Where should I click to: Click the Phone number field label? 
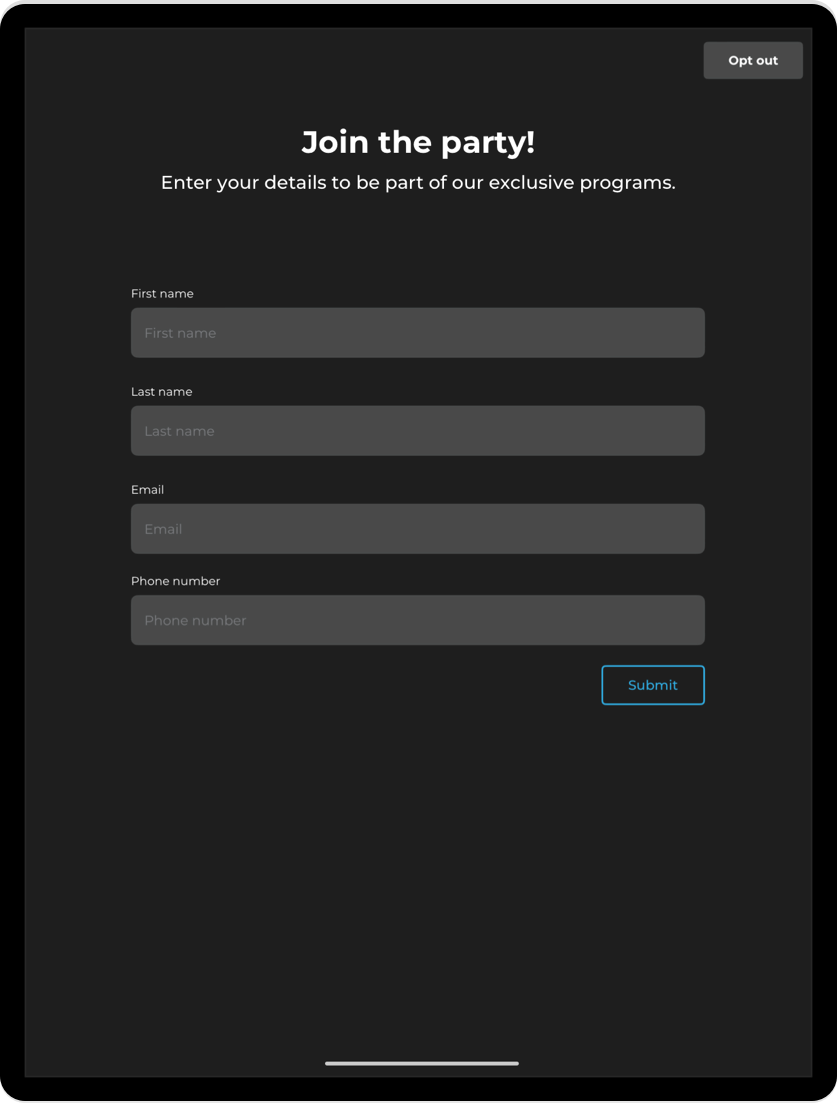coord(176,580)
